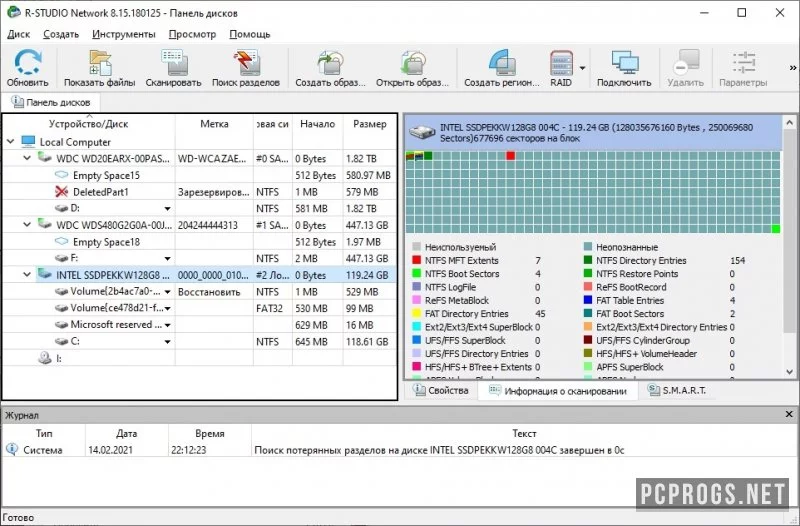The width and height of the screenshot is (800, 526).
Task: Open dropdown arrow for Volume{2b4ac7a0
Action: pyautogui.click(x=167, y=292)
